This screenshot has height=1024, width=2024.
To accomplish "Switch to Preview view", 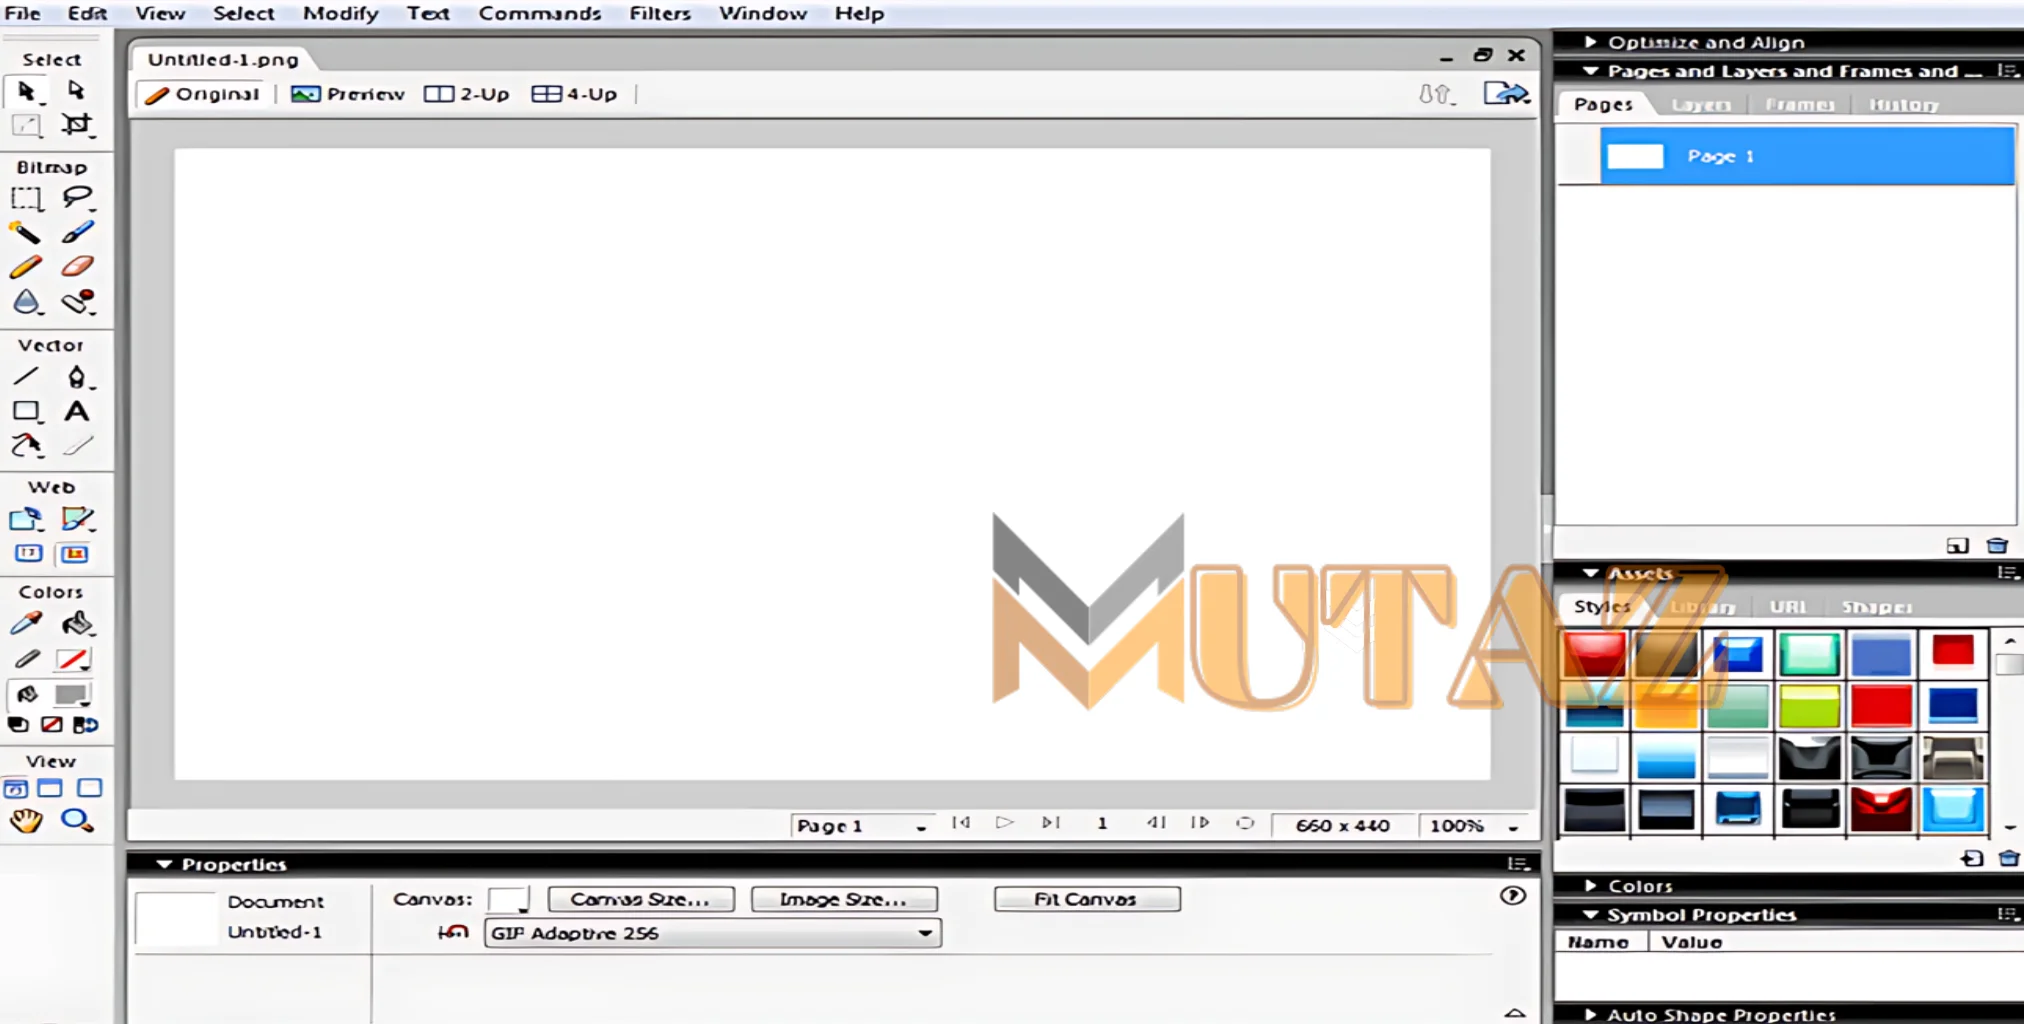I will (x=348, y=94).
